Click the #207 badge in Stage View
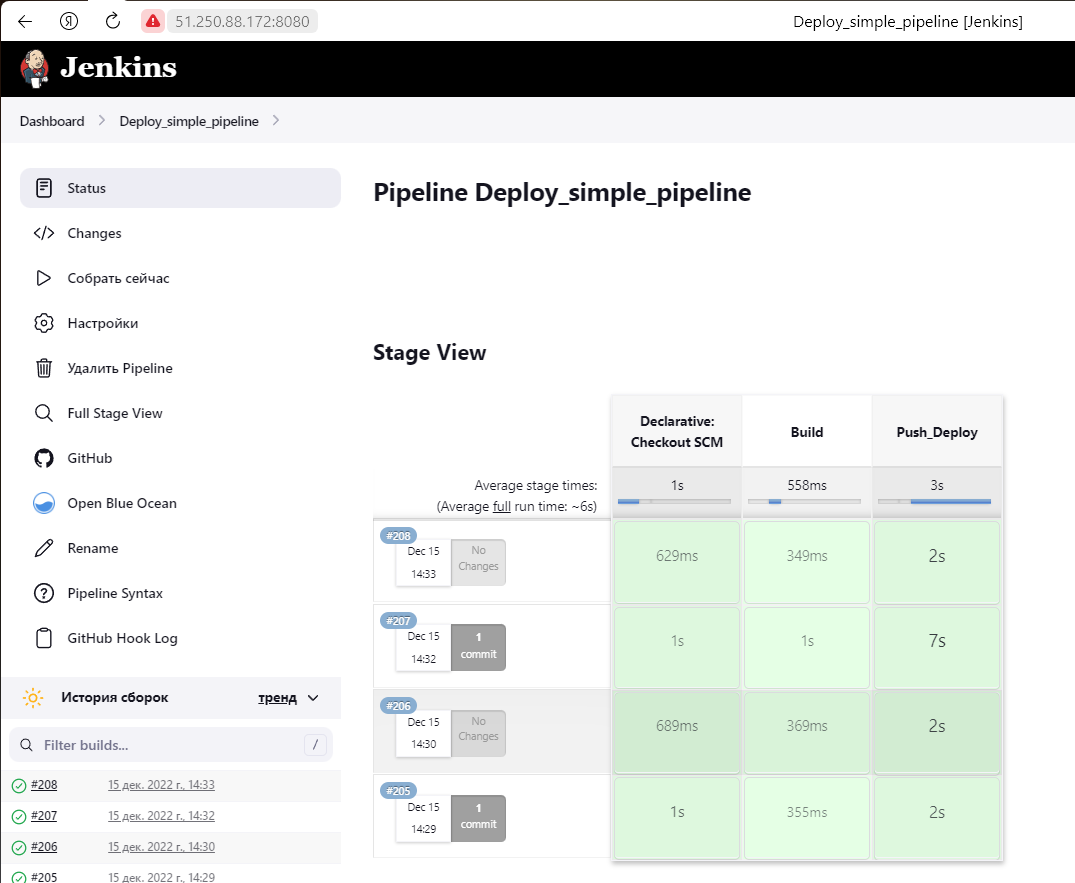1075x883 pixels. coord(398,621)
